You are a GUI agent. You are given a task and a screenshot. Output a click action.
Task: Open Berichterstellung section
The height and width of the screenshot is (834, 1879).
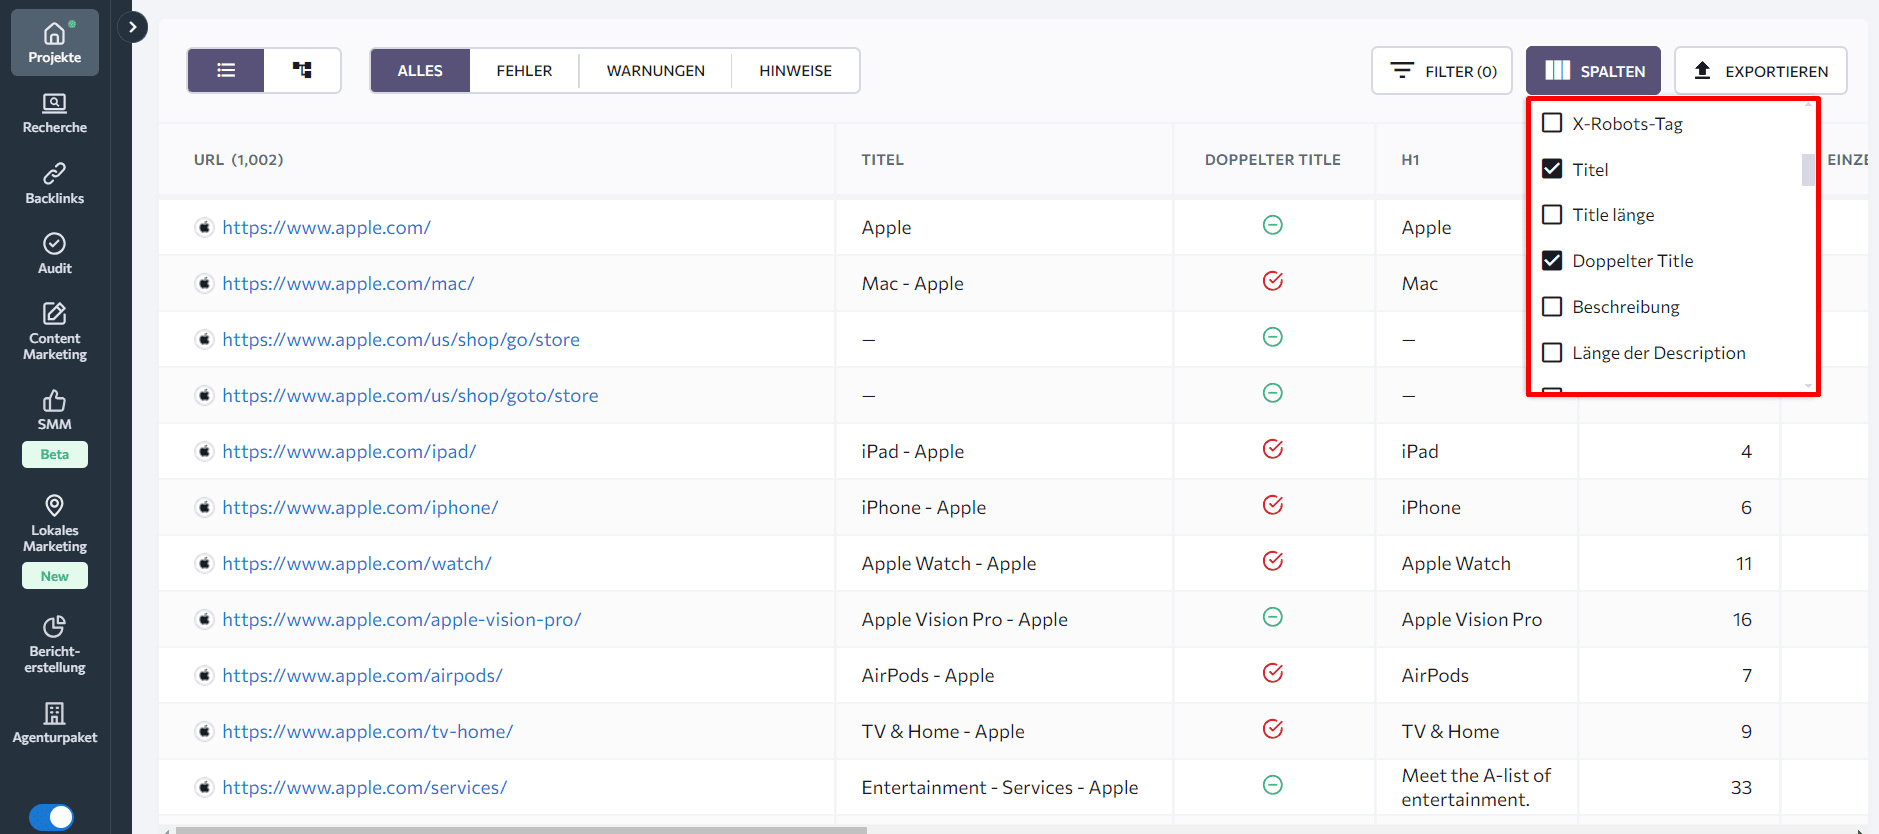[55, 644]
